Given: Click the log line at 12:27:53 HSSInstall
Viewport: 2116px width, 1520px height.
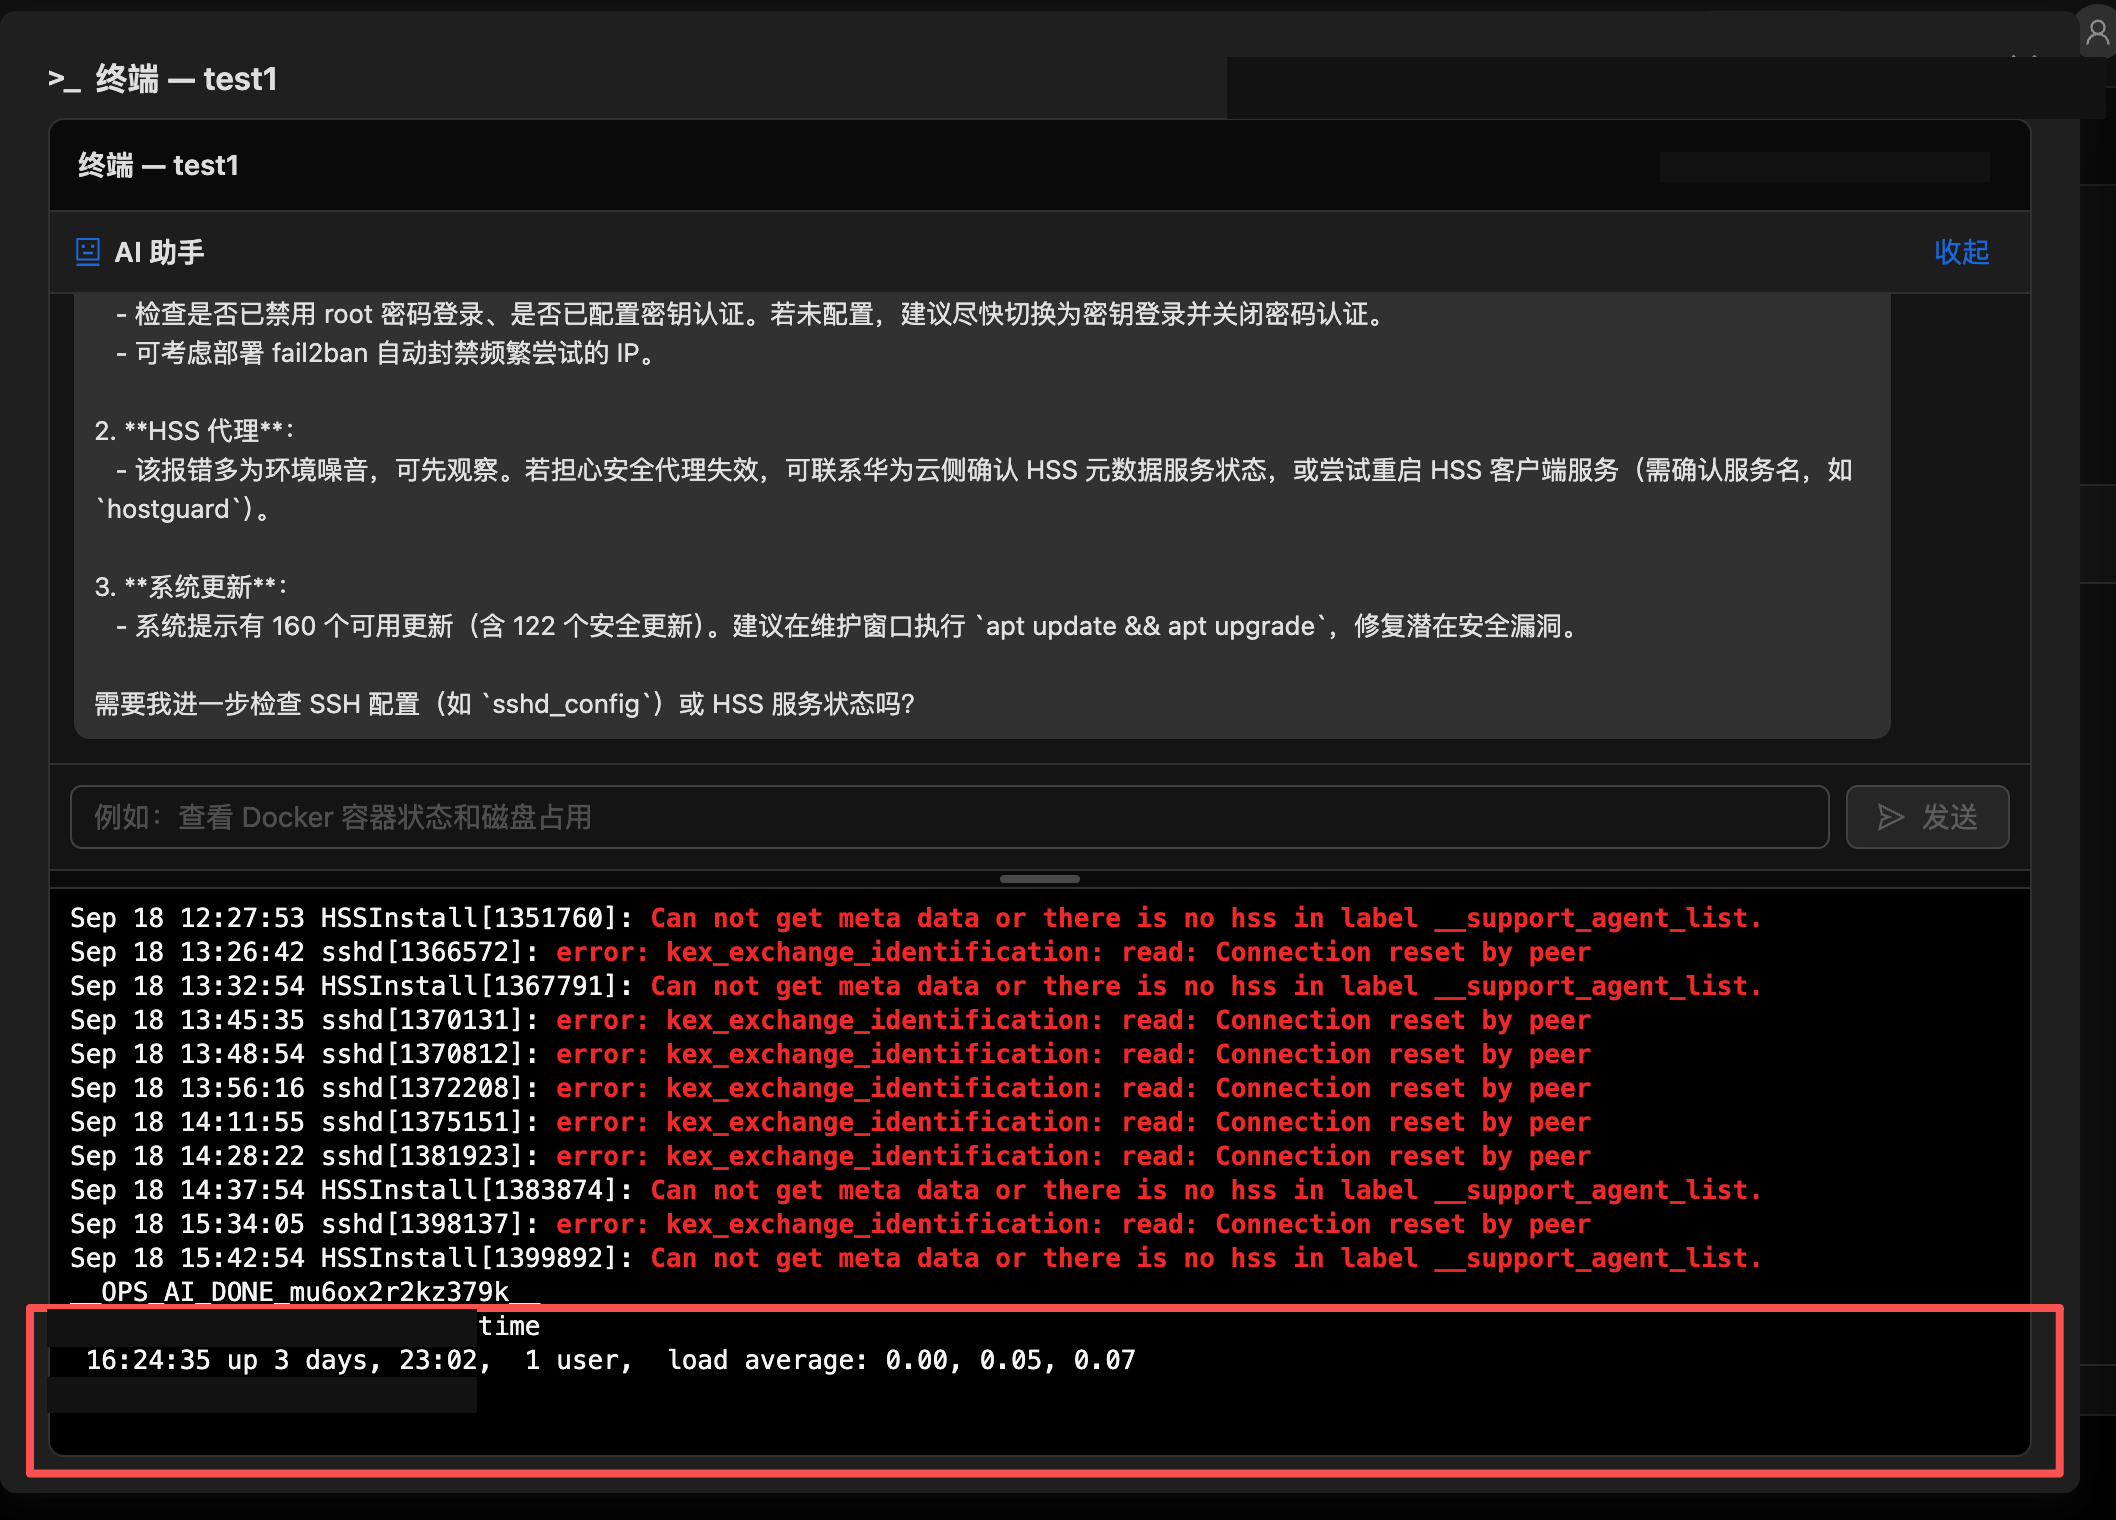Looking at the screenshot, I should point(915,918).
